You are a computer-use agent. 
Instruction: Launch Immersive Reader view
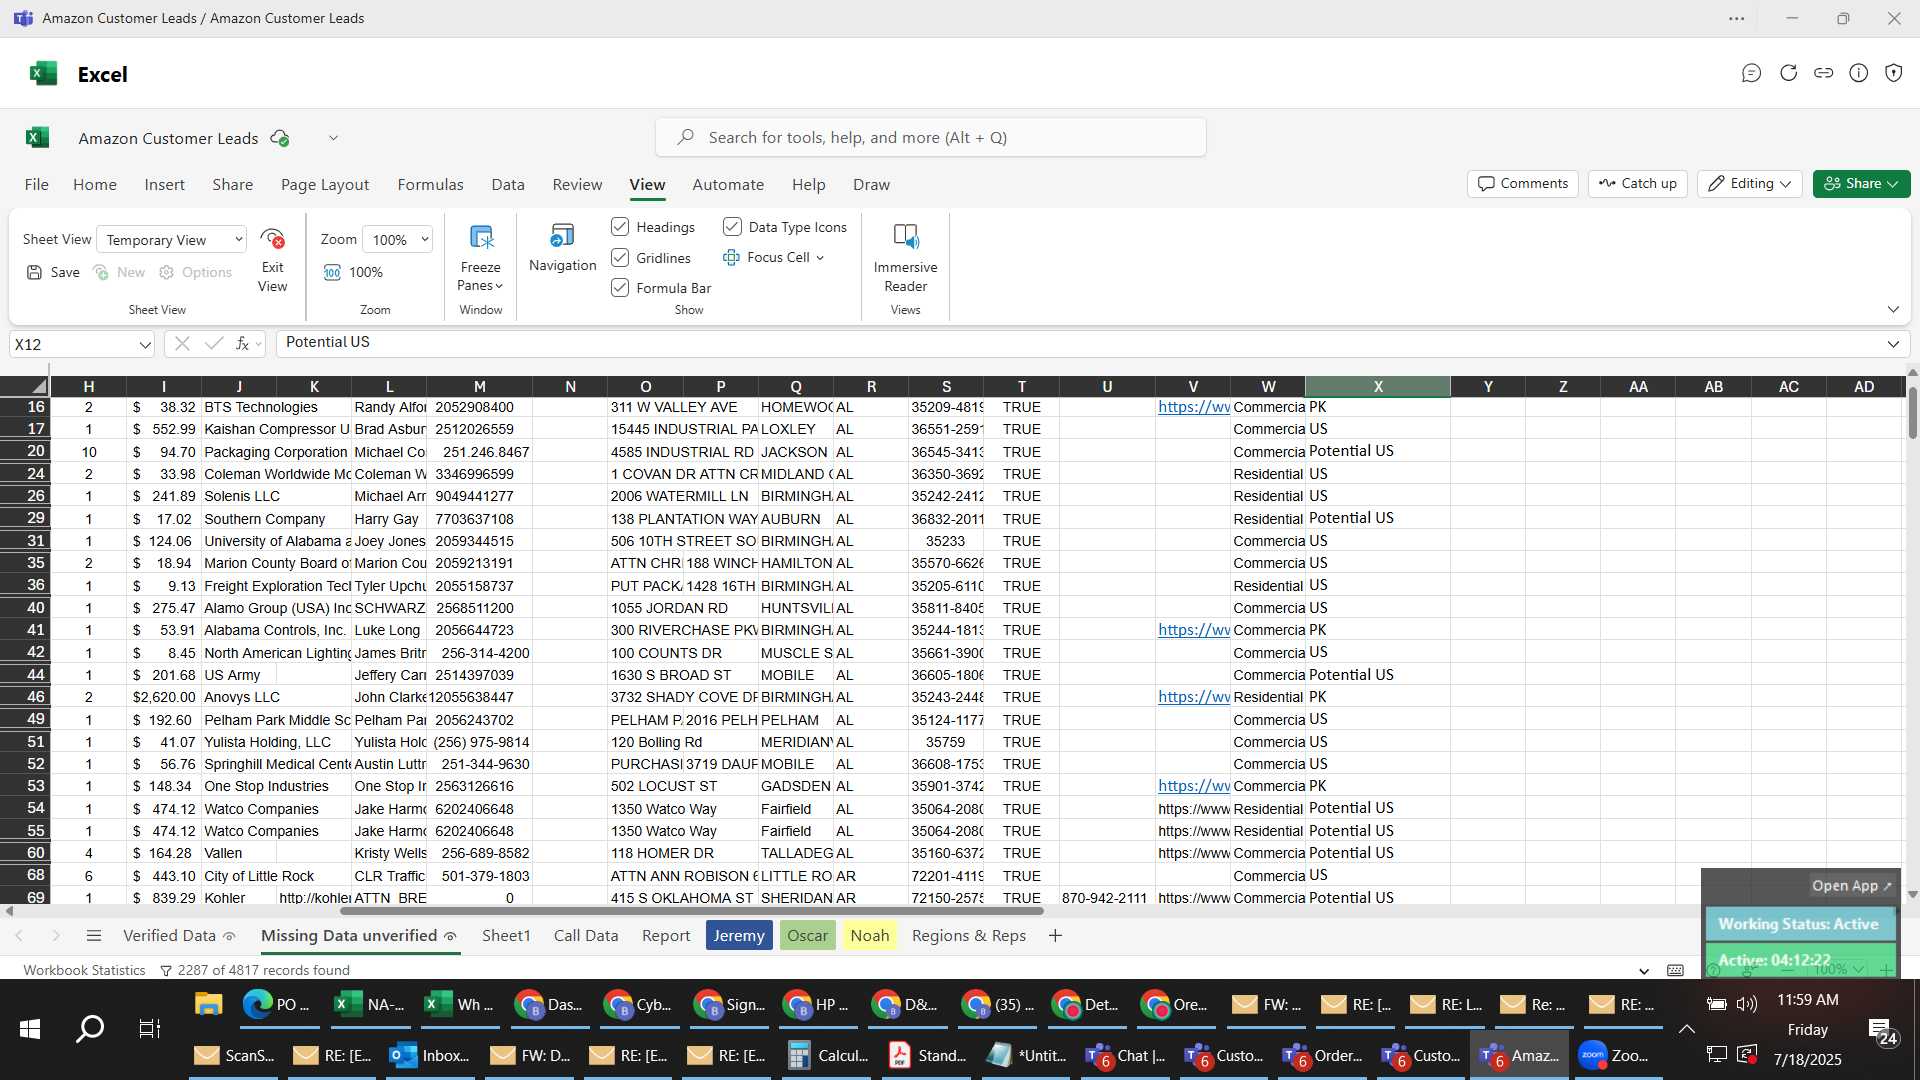(905, 258)
